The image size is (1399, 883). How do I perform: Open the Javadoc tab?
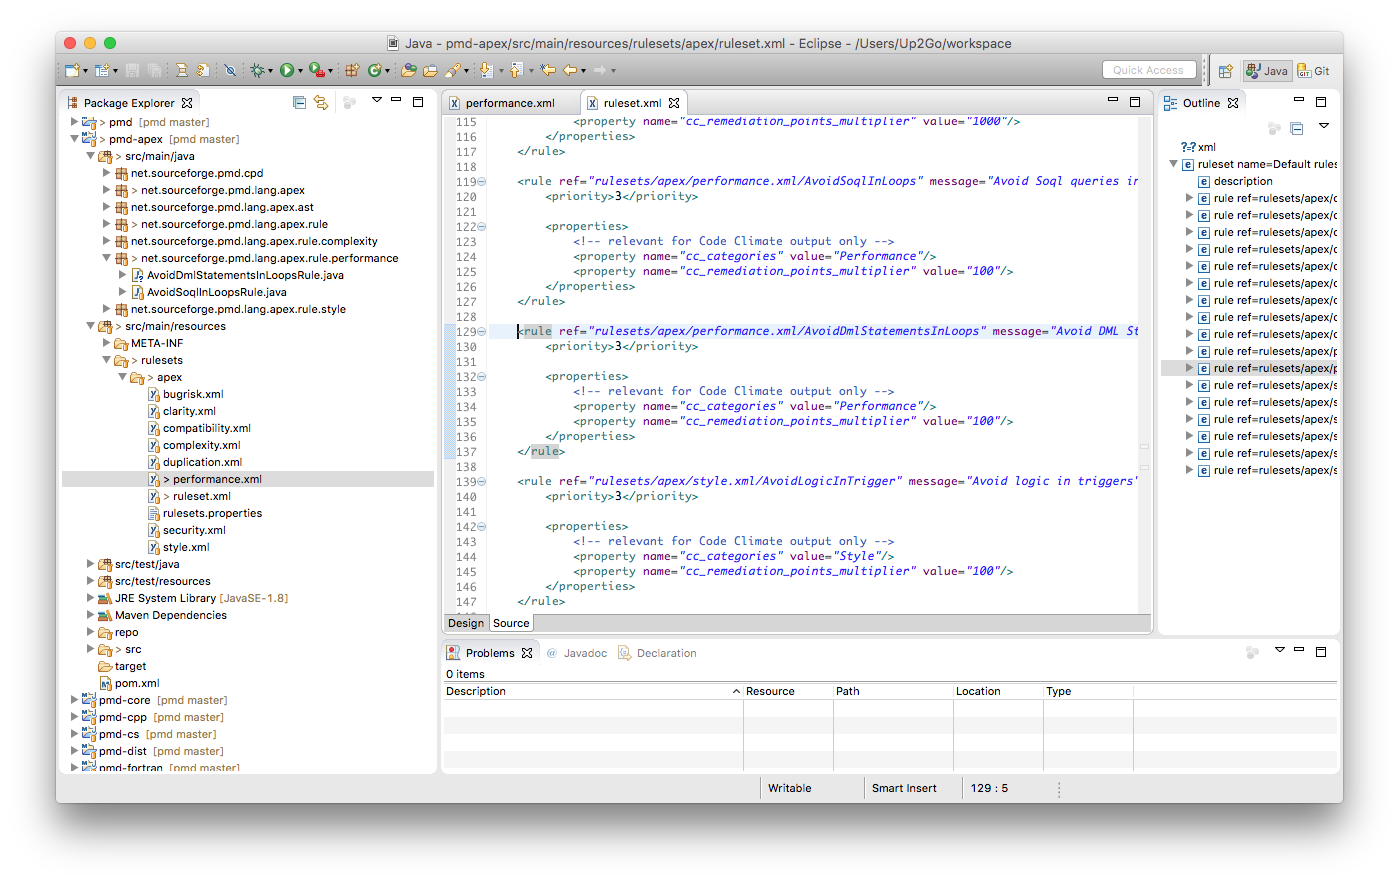577,653
